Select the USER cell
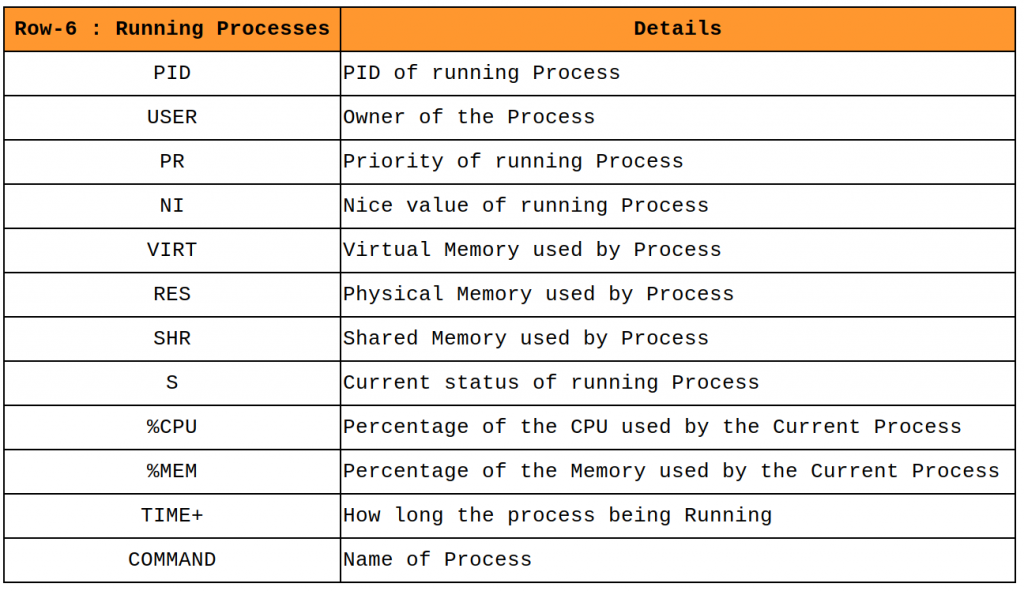The width and height of the screenshot is (1024, 591). (172, 117)
